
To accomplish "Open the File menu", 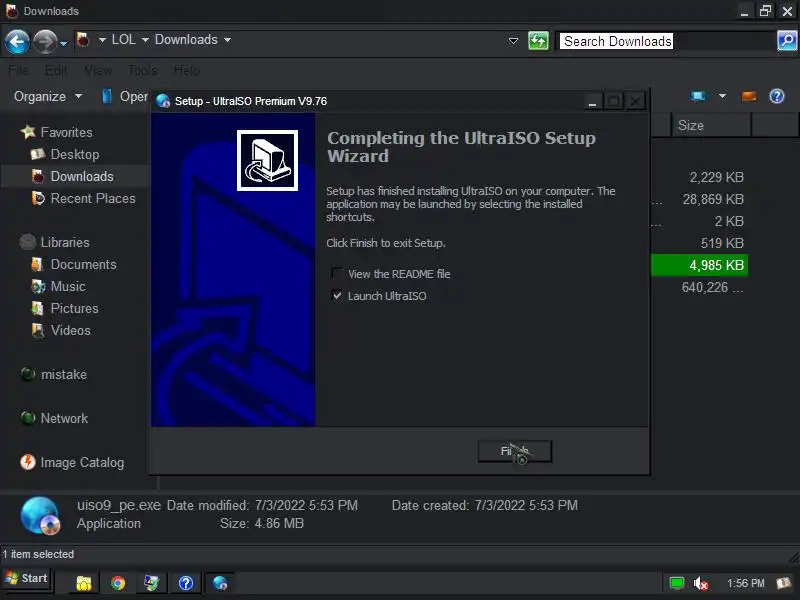I will [x=18, y=70].
